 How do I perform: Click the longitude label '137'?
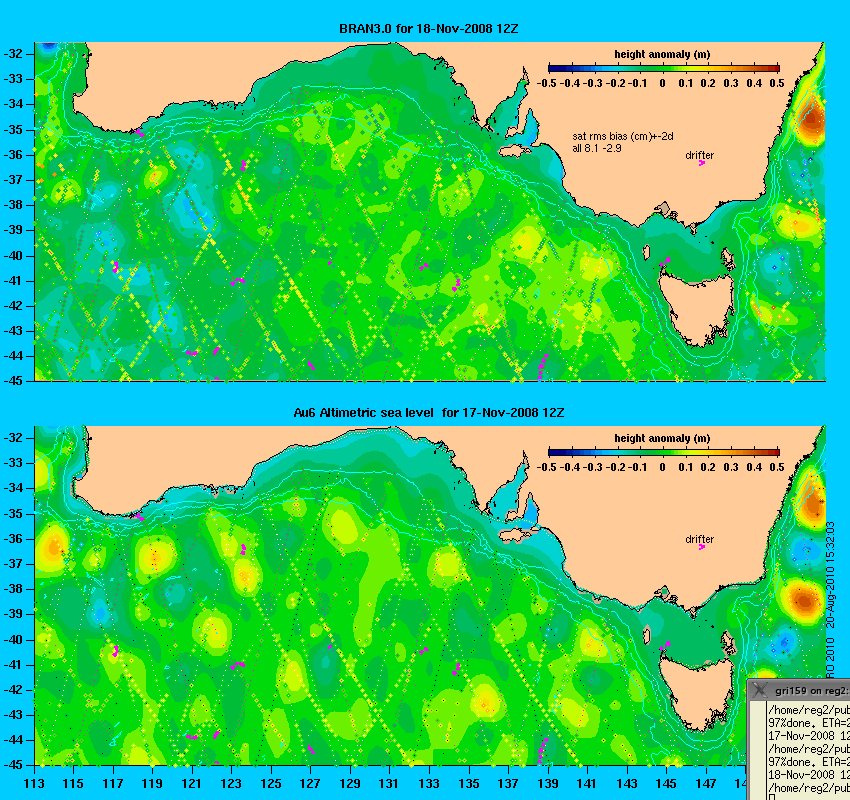(x=508, y=784)
